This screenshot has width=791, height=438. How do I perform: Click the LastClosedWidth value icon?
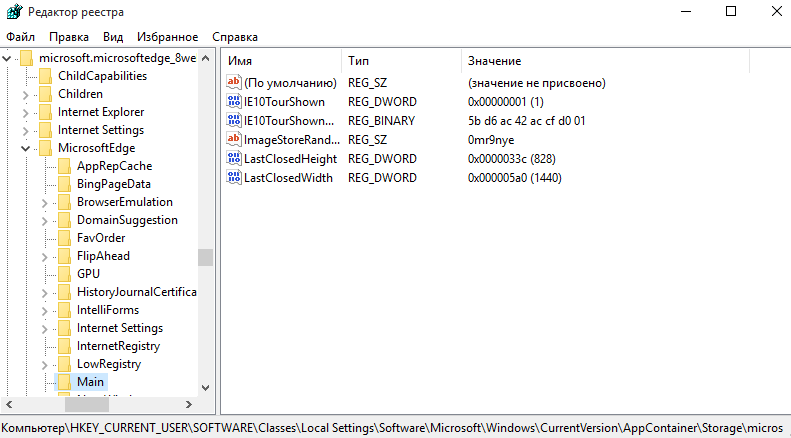click(235, 178)
